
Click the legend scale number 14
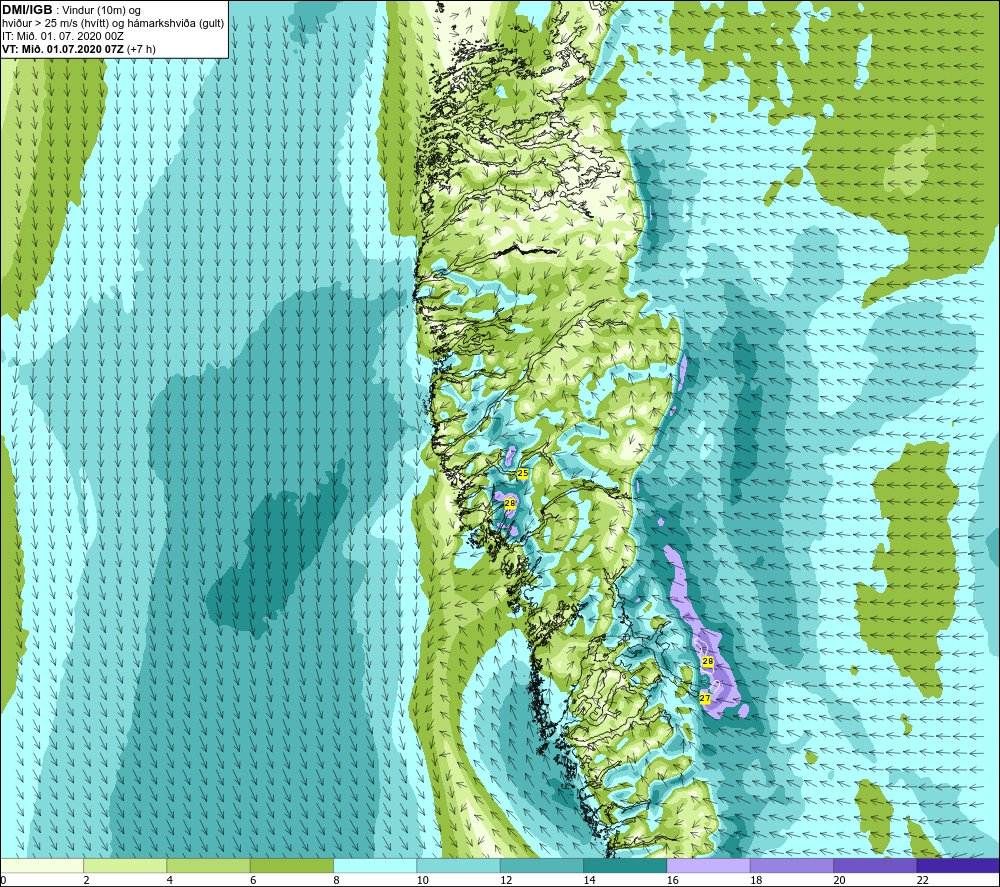[589, 880]
